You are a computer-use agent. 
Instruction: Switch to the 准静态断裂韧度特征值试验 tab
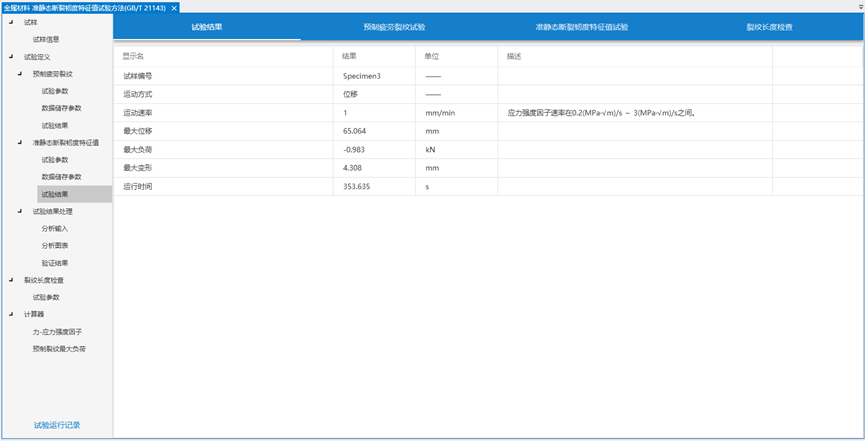point(581,27)
